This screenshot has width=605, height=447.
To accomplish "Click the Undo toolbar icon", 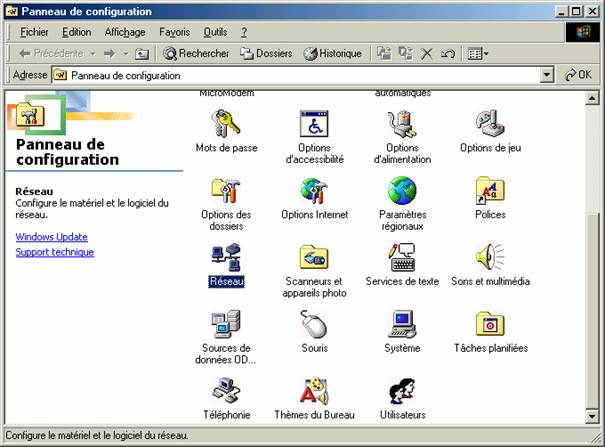I will click(x=448, y=54).
